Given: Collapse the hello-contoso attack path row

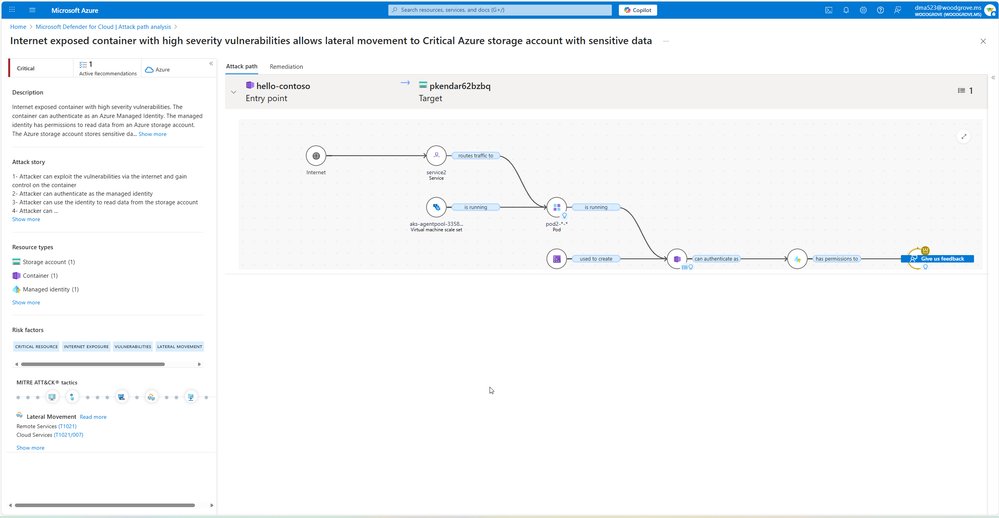Looking at the screenshot, I should [234, 92].
